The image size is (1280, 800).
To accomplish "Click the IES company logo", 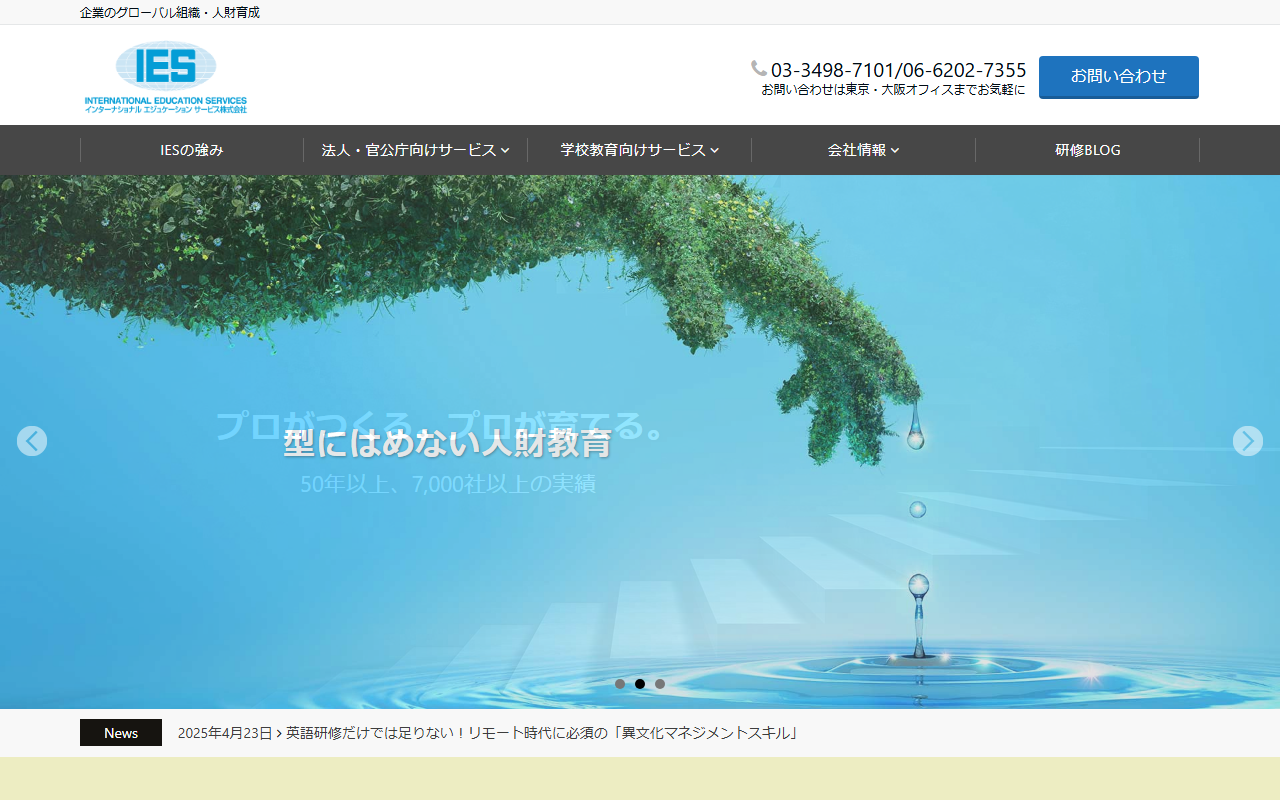I will pyautogui.click(x=166, y=76).
